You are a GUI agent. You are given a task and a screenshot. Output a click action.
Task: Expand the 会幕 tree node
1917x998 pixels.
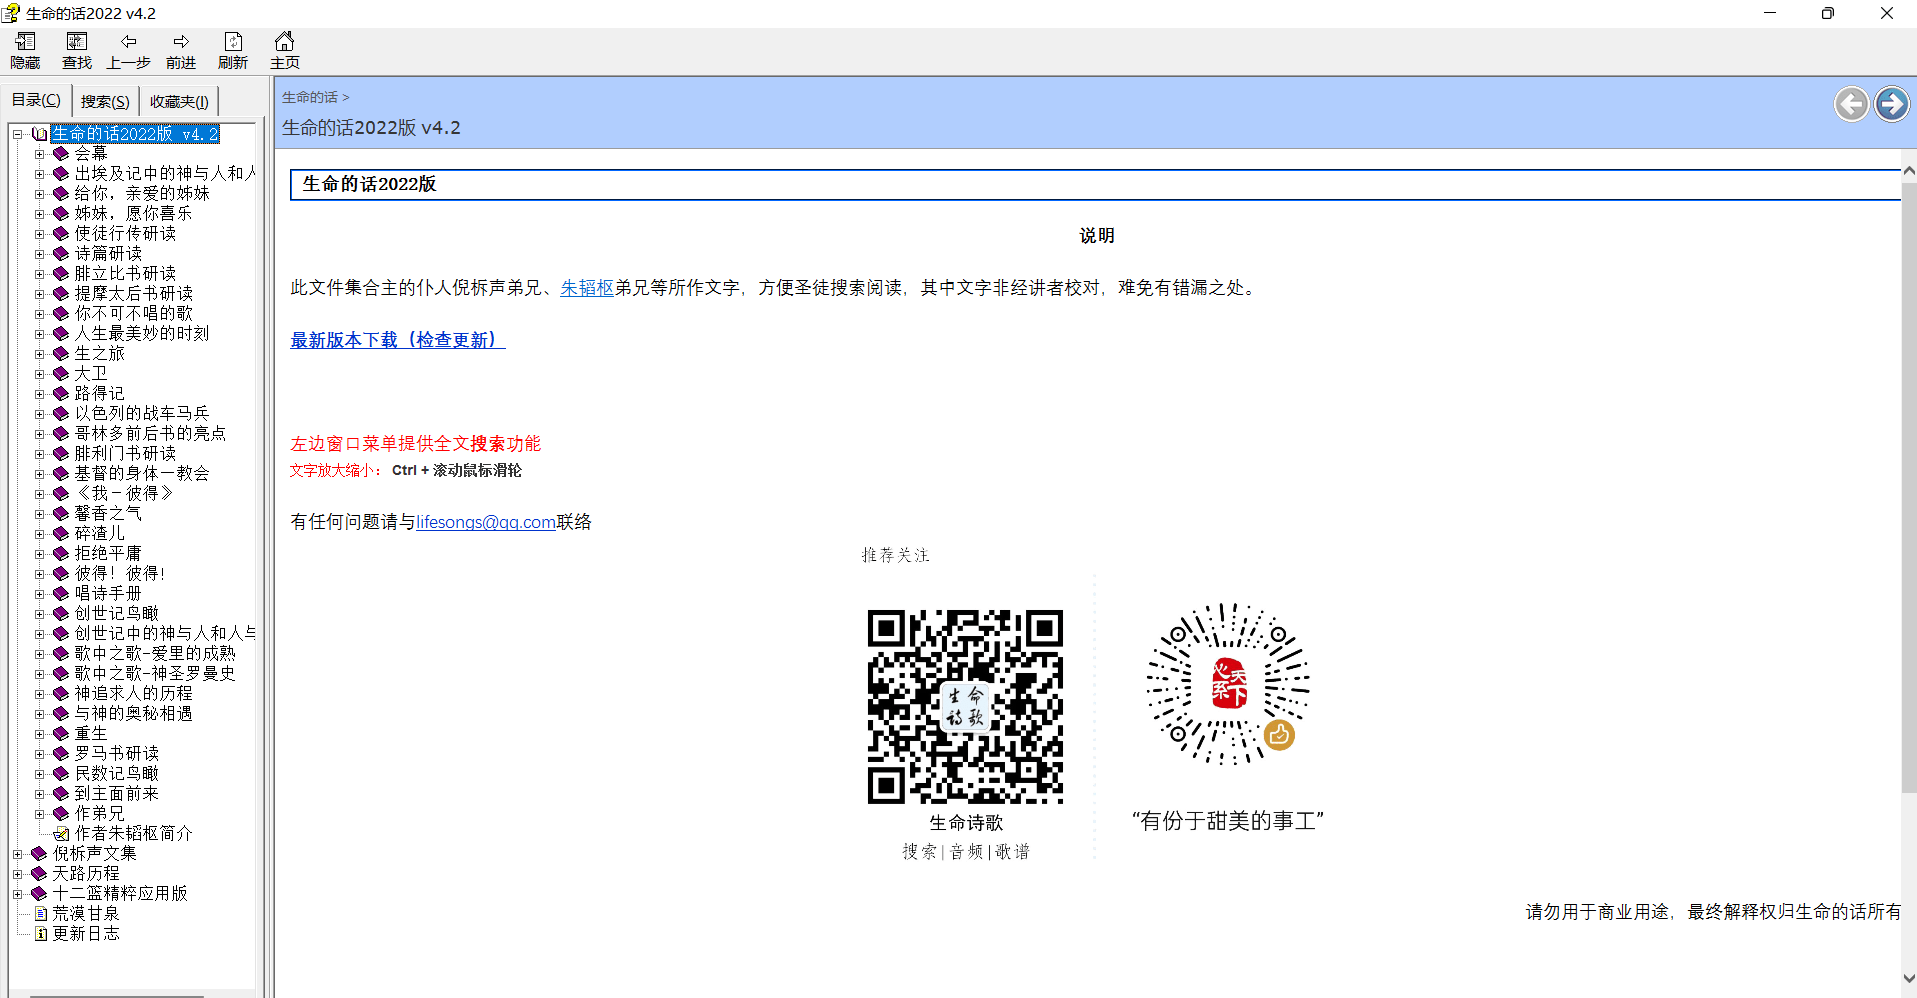pos(39,154)
